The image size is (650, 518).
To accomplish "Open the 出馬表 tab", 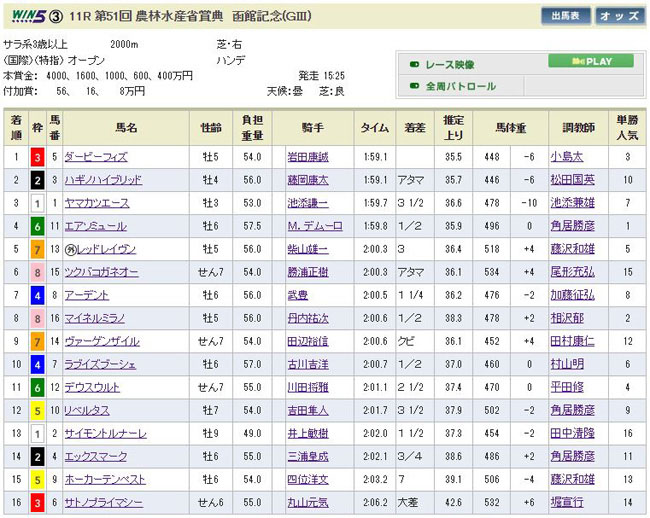I will tap(565, 16).
